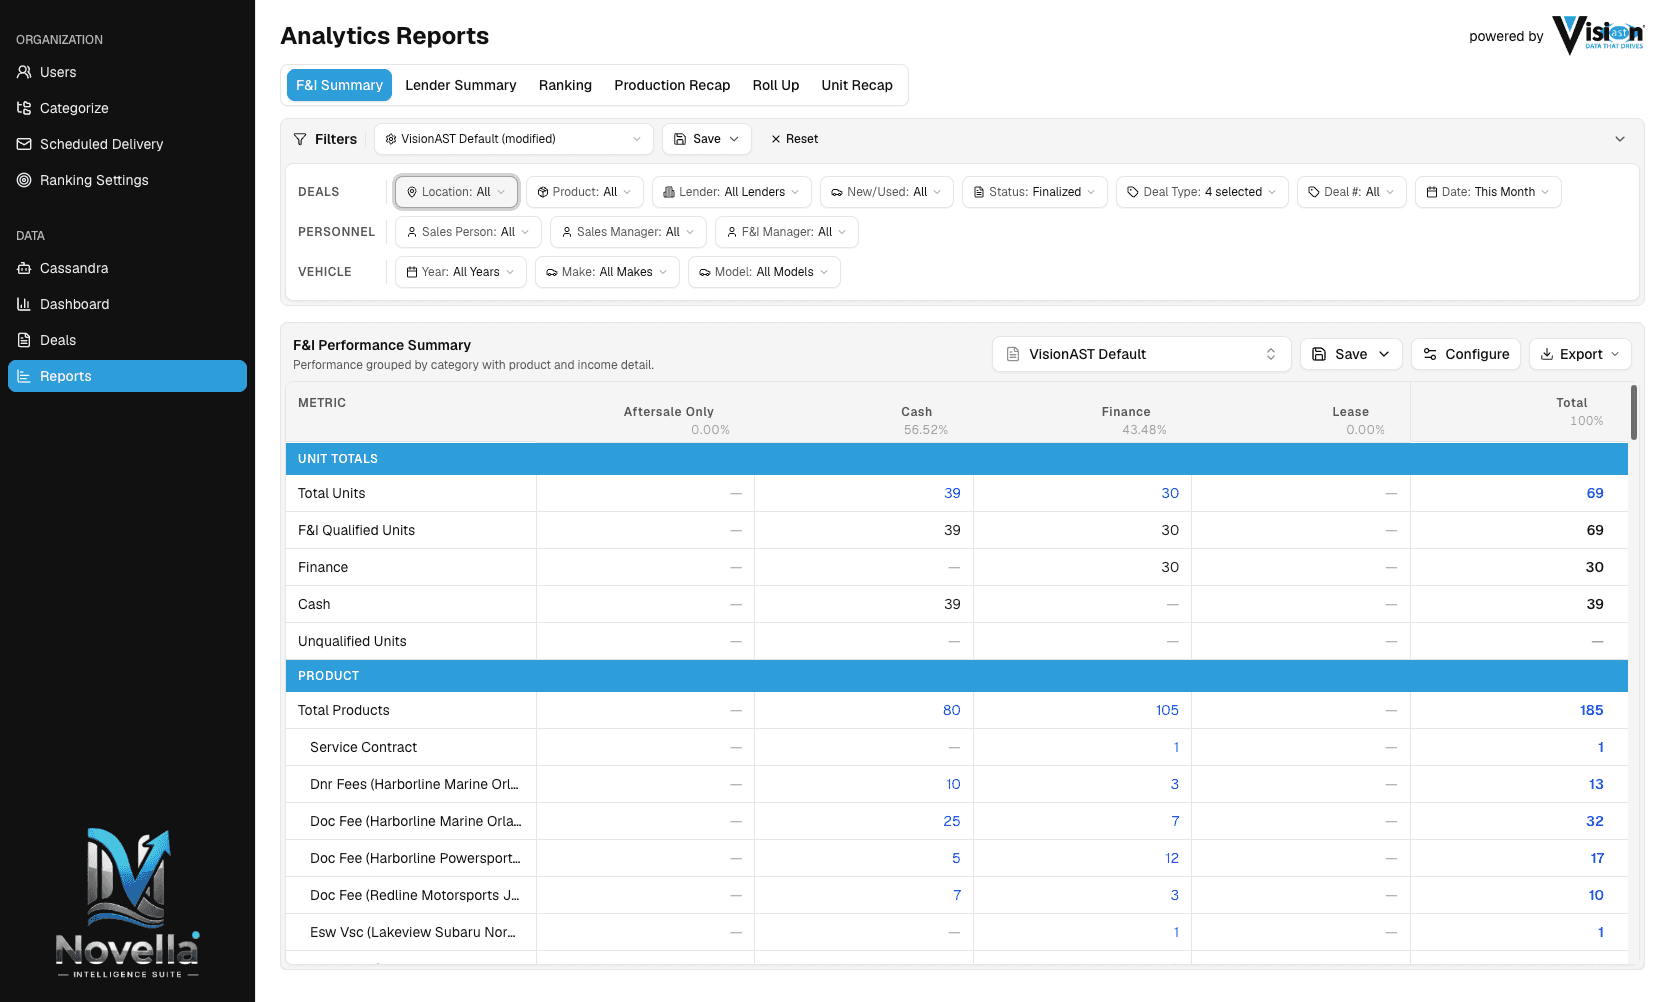Screen dimensions: 1680x1002
Task: Click Doc Fee Harborline Marine cash 25
Action: 951,821
